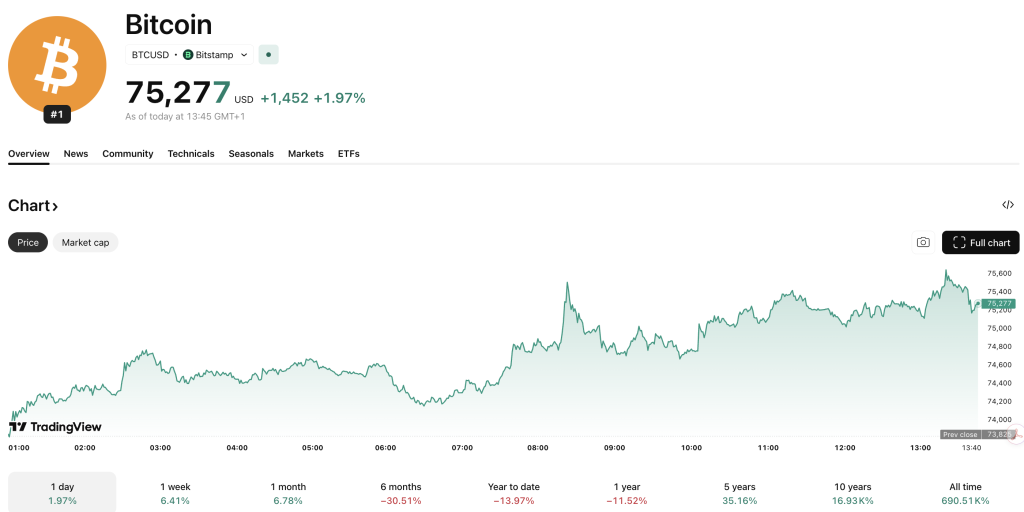This screenshot has height=512, width=1024.
Task: Switch chart to Market cap view
Action: coord(85,242)
